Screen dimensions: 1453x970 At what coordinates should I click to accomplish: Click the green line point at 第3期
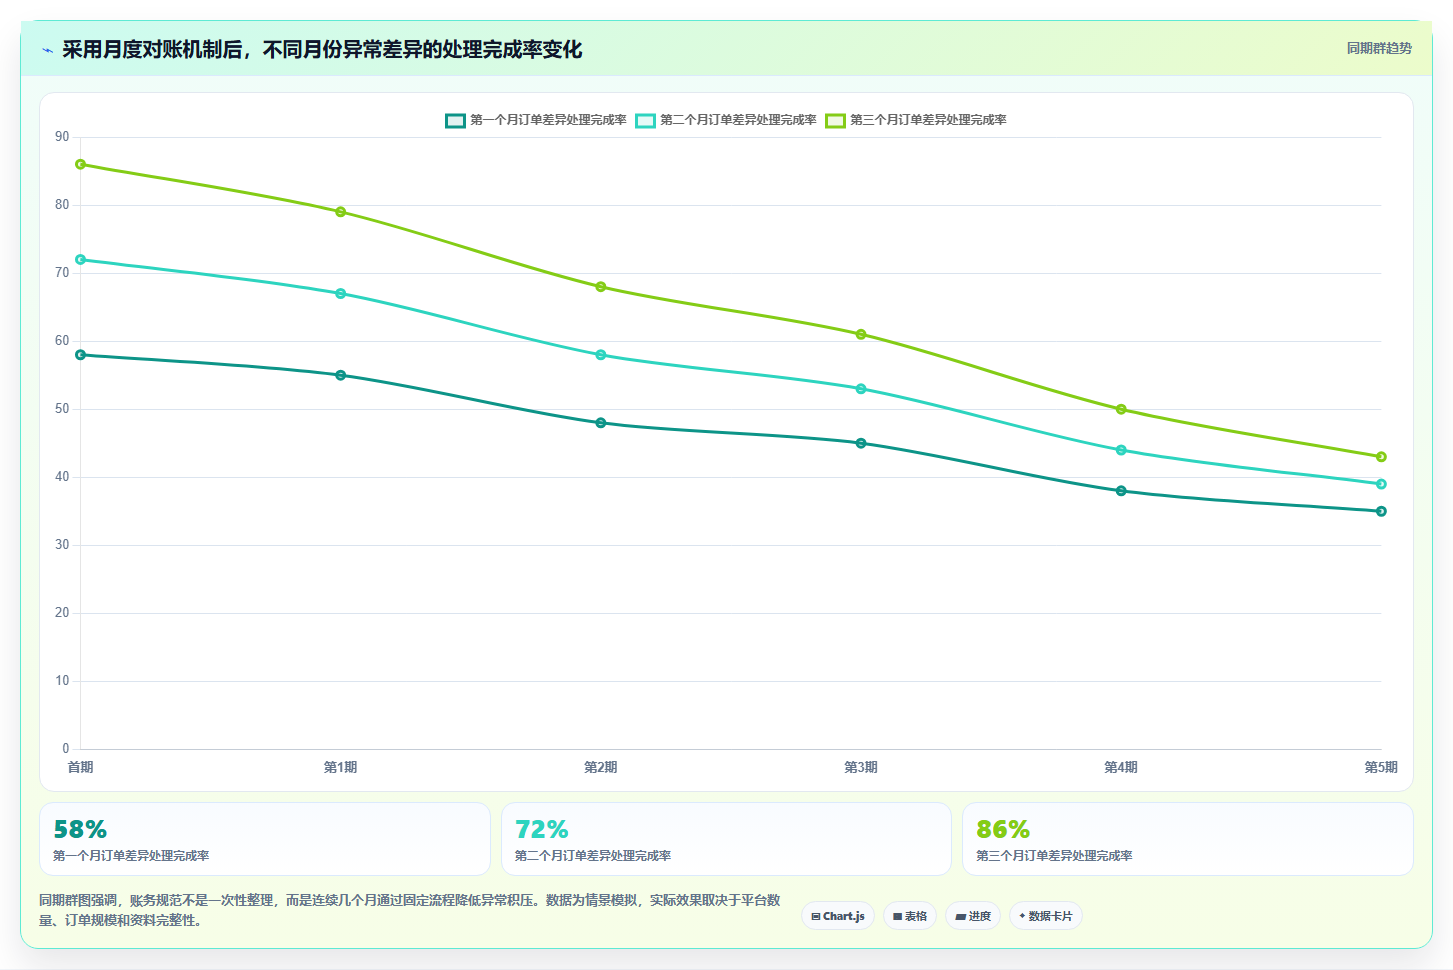[x=861, y=334]
